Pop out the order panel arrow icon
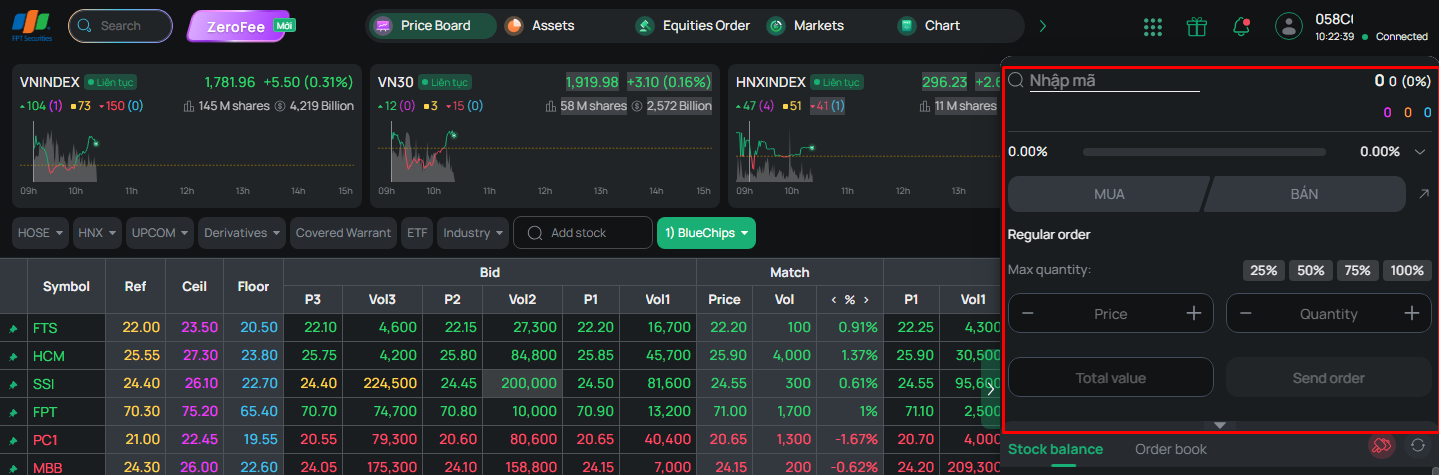 tap(1424, 194)
